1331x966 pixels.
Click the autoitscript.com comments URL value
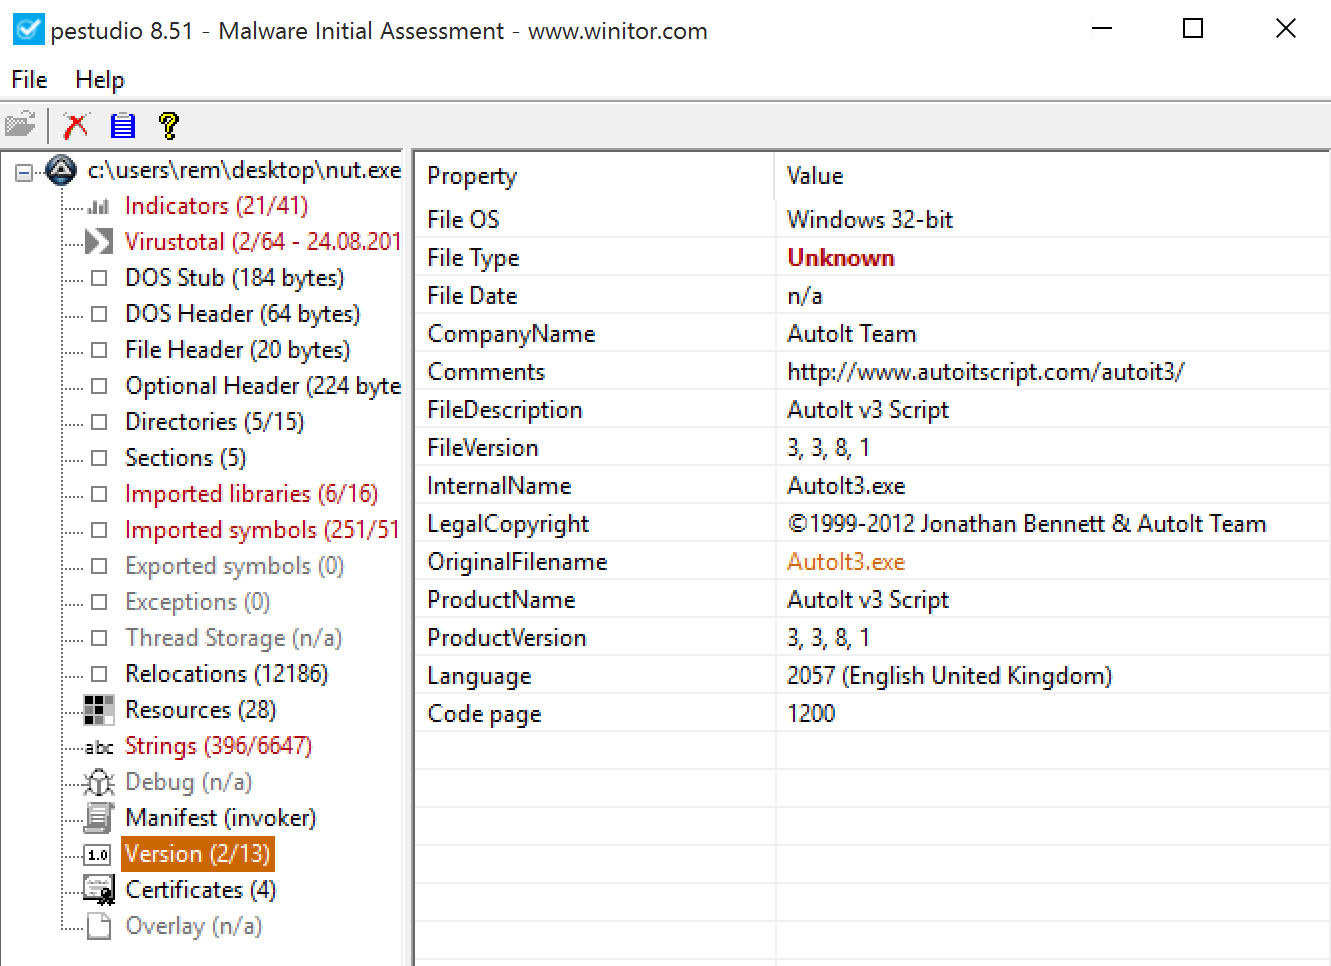pyautogui.click(x=985, y=372)
